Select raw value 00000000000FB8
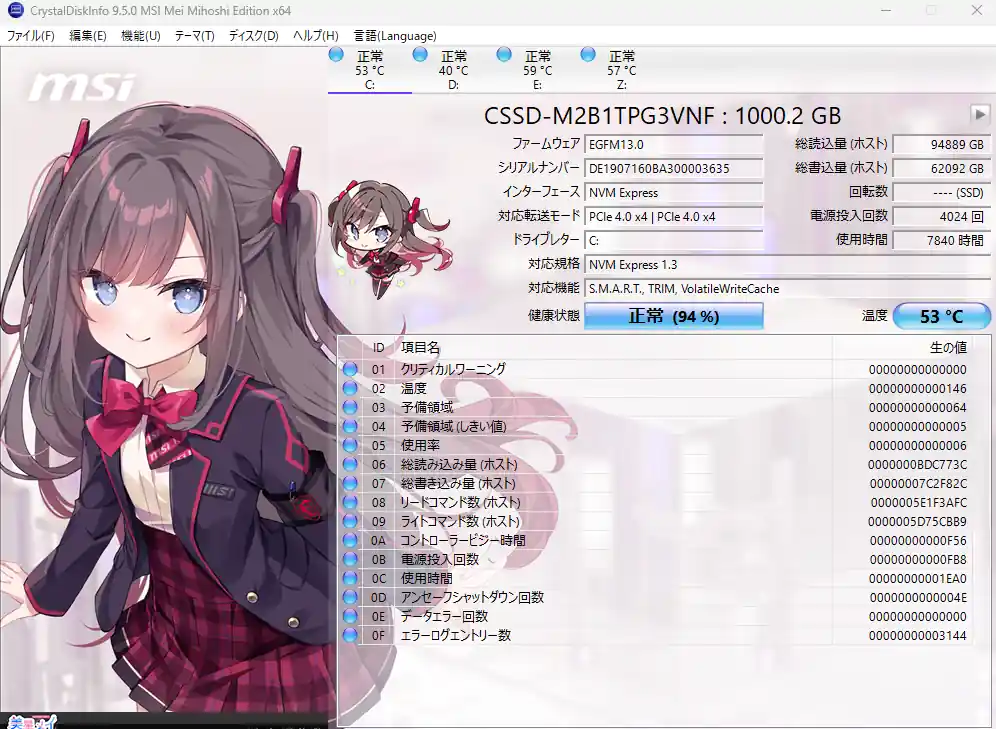This screenshot has width=996, height=729. coord(918,559)
